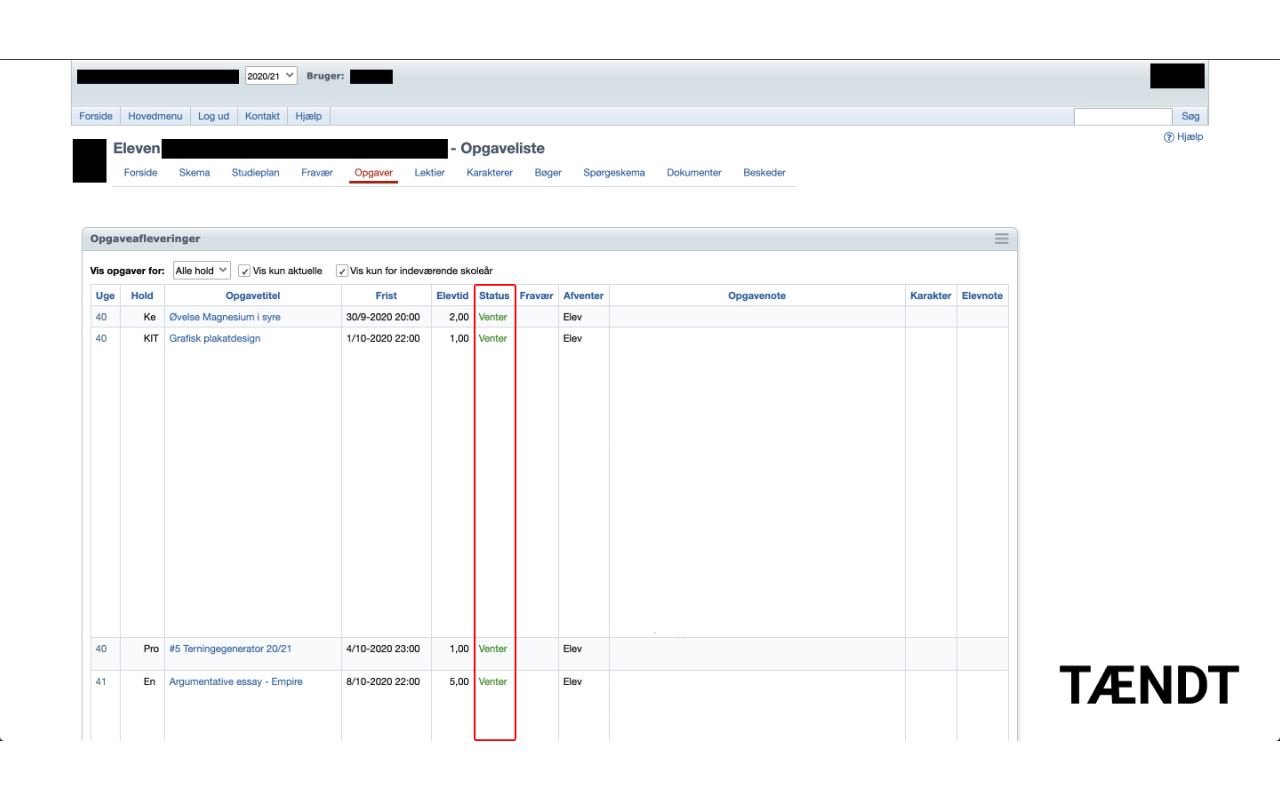Expand the Alle hold dropdown
1280x800 pixels.
point(201,270)
